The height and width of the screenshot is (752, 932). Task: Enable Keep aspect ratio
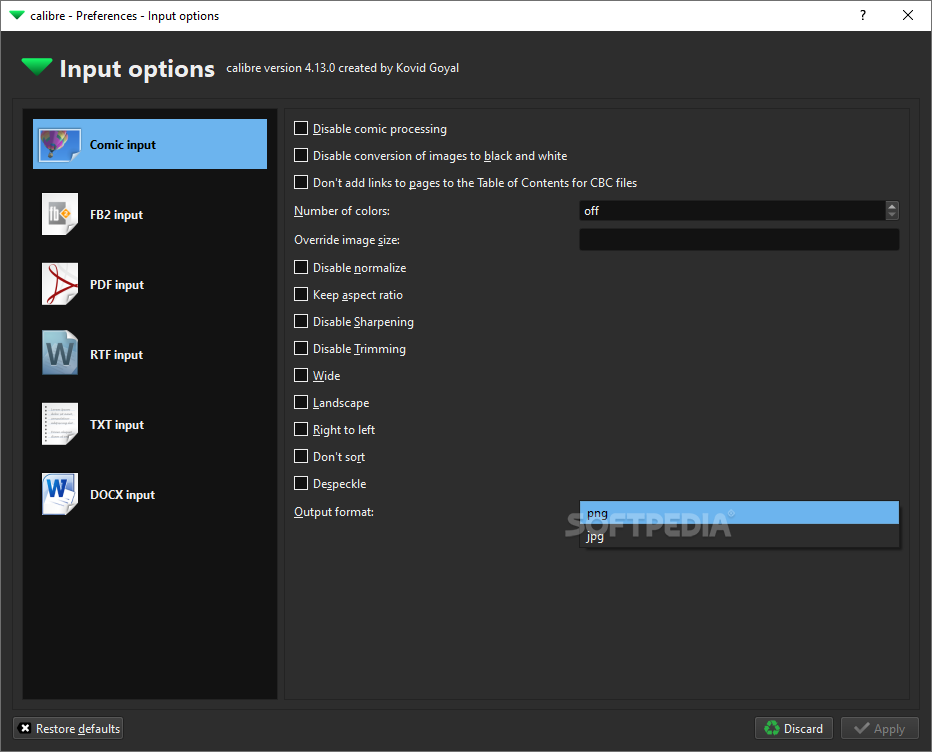coord(301,294)
